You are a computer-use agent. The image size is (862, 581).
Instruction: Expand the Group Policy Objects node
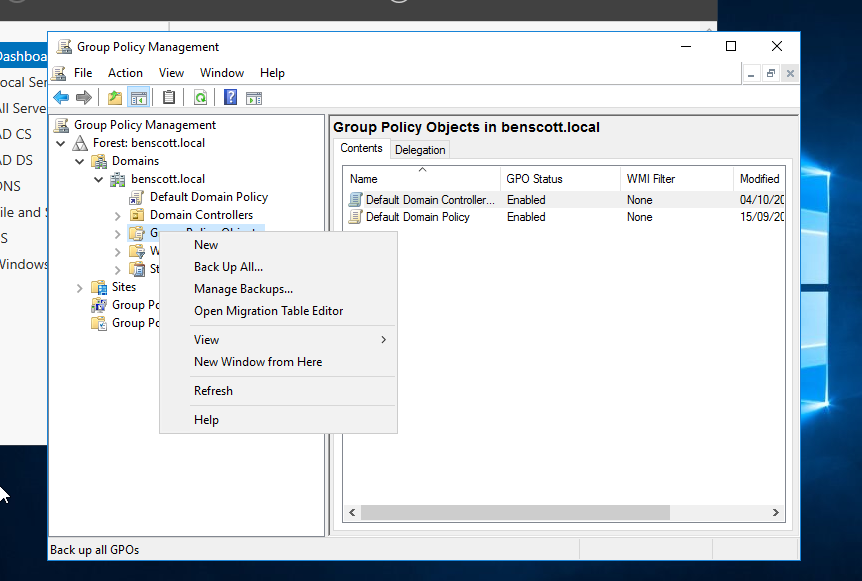coord(118,234)
